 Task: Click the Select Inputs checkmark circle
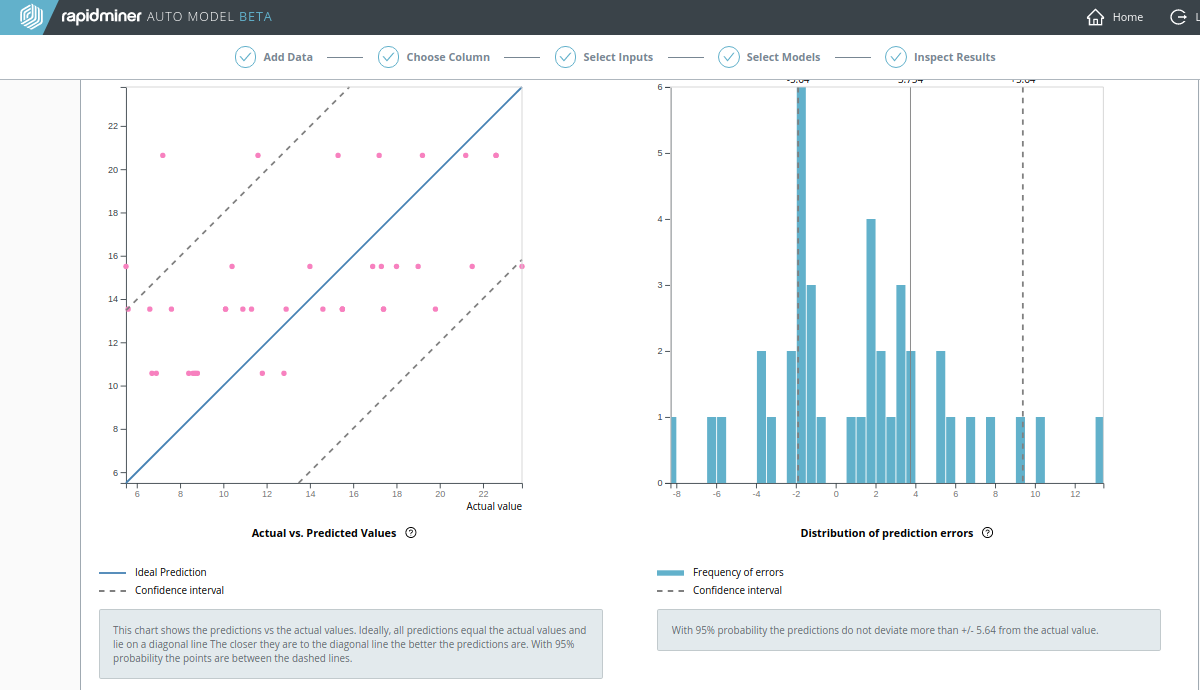click(x=565, y=57)
